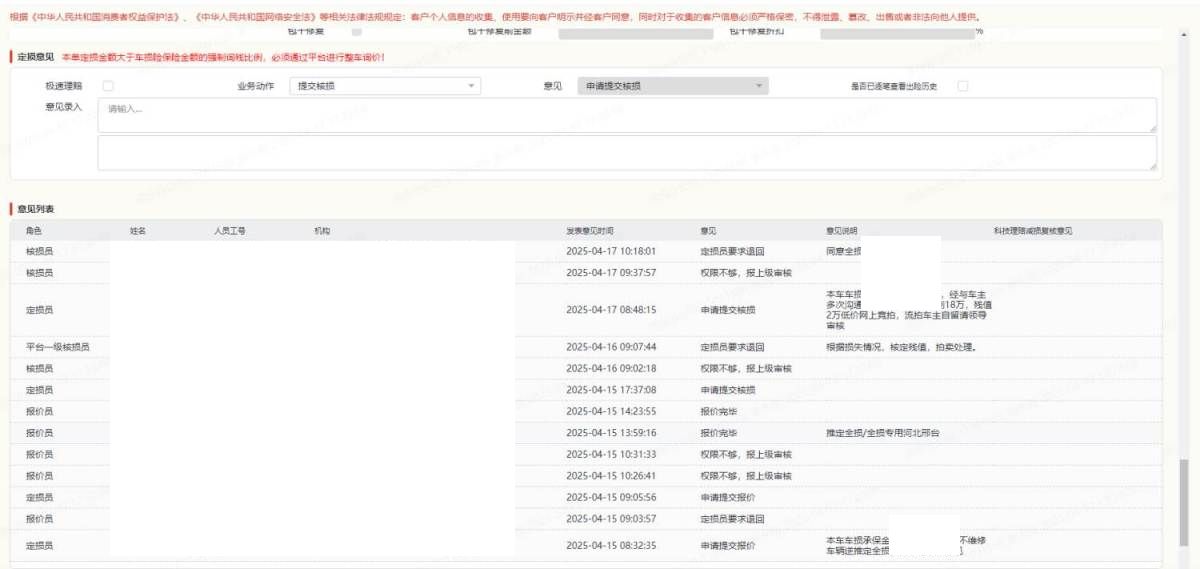Click the 人员工号 column header

point(229,231)
